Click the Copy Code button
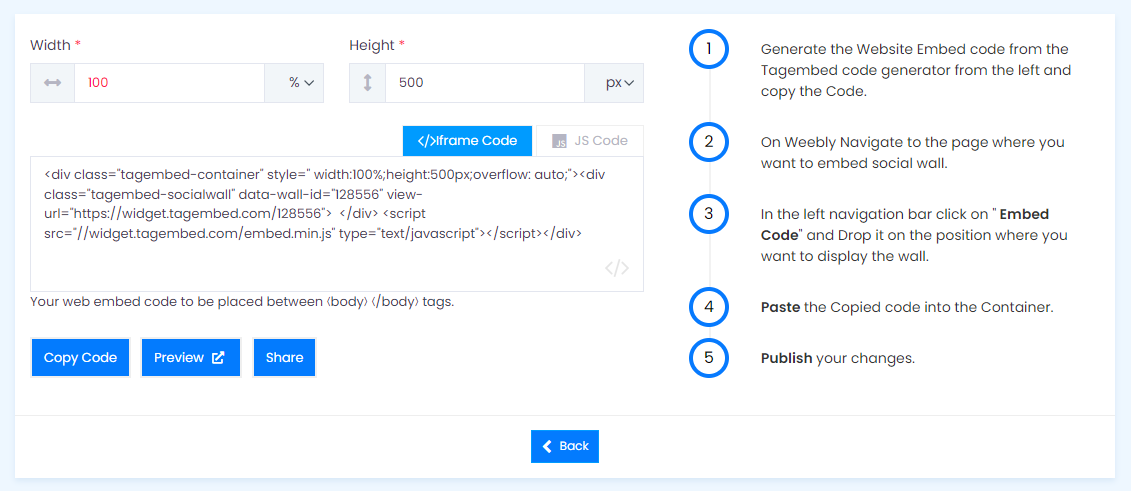The width and height of the screenshot is (1131, 491). click(80, 358)
